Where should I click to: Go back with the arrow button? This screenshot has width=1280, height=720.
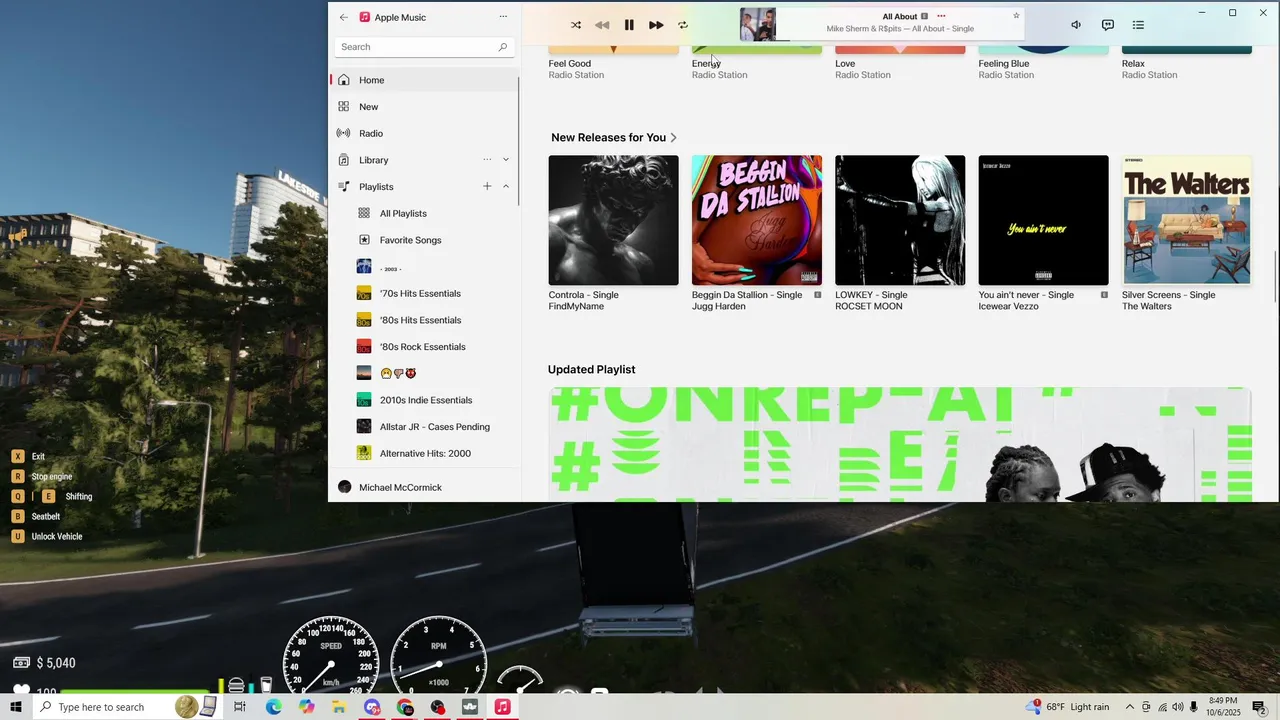[x=344, y=17]
